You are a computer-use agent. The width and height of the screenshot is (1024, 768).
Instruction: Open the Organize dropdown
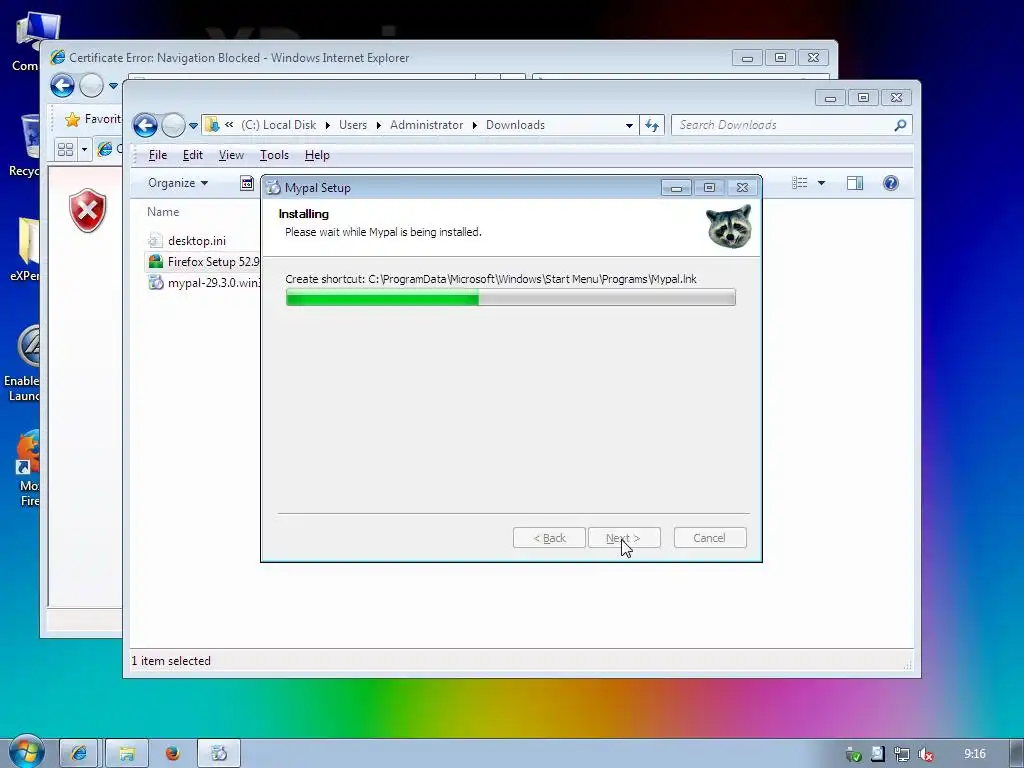178,183
